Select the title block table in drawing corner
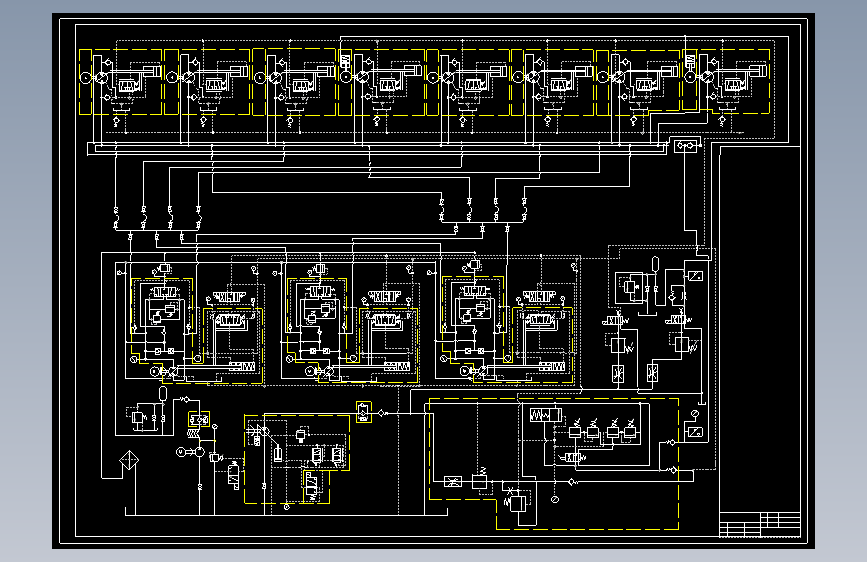The image size is (867, 562). (760, 524)
